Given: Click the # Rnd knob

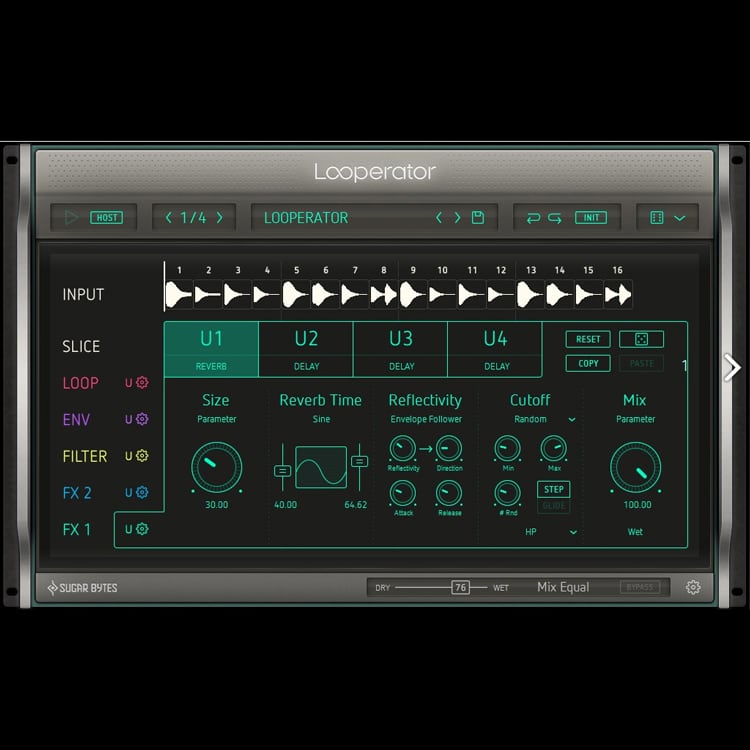Looking at the screenshot, I should coord(507,493).
